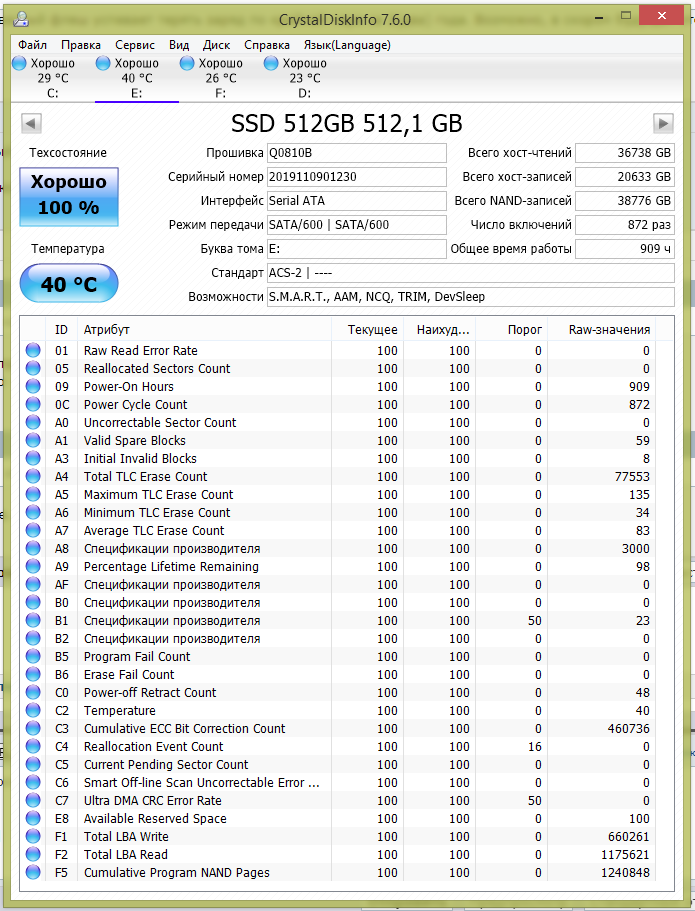This screenshot has width=695, height=911.
Task: Select drive F: at 26 °C
Action: [220, 78]
